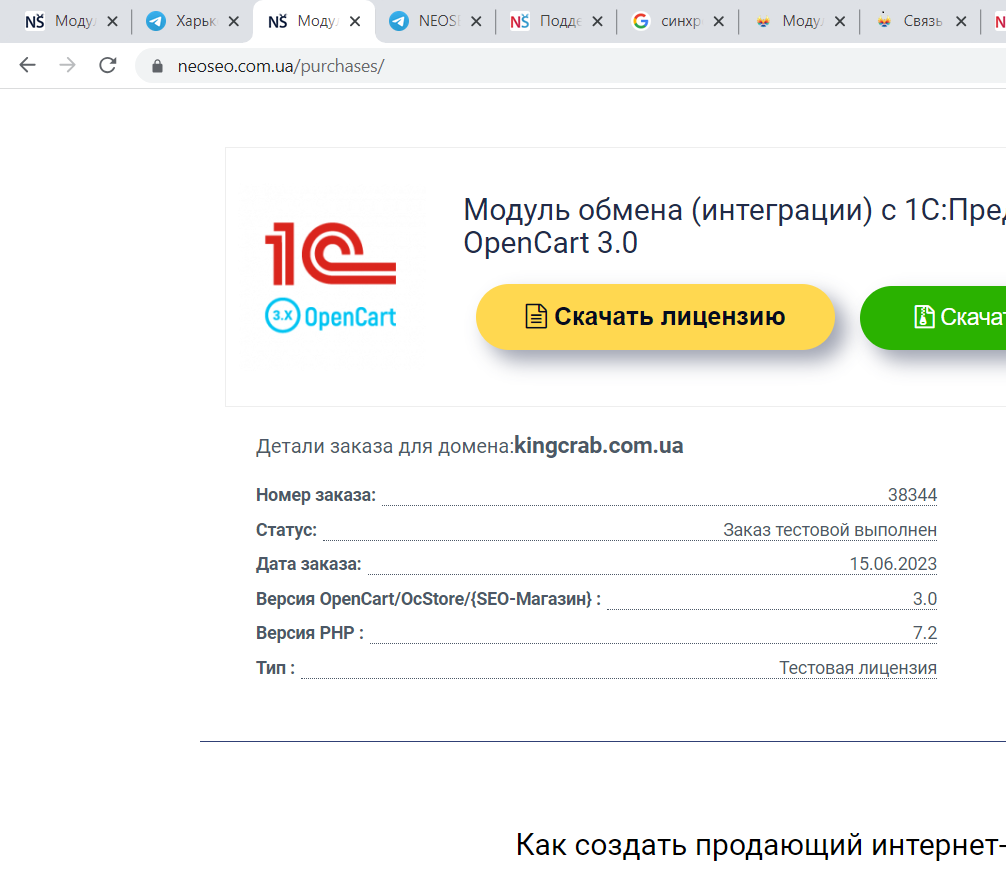Click the domain name kingcrab.com.ua
Viewport: 1006px width, 888px height.
[599, 446]
